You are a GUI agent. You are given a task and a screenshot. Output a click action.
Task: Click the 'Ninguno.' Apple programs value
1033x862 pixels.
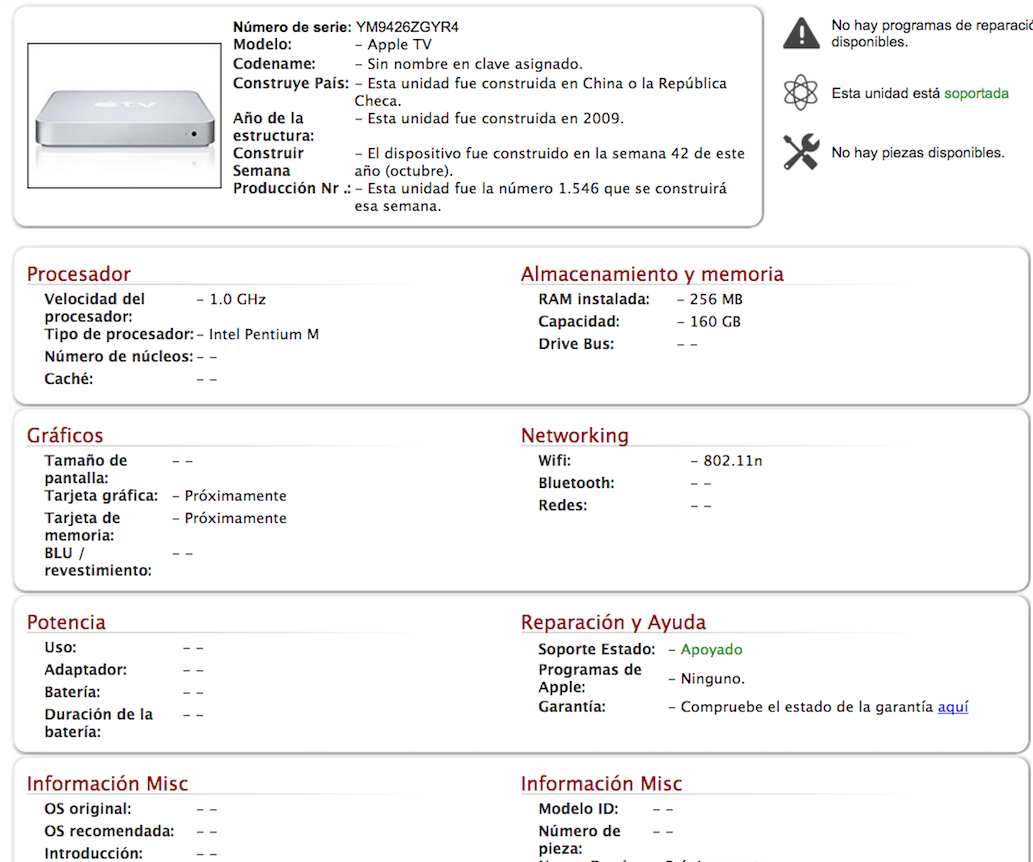click(x=712, y=679)
